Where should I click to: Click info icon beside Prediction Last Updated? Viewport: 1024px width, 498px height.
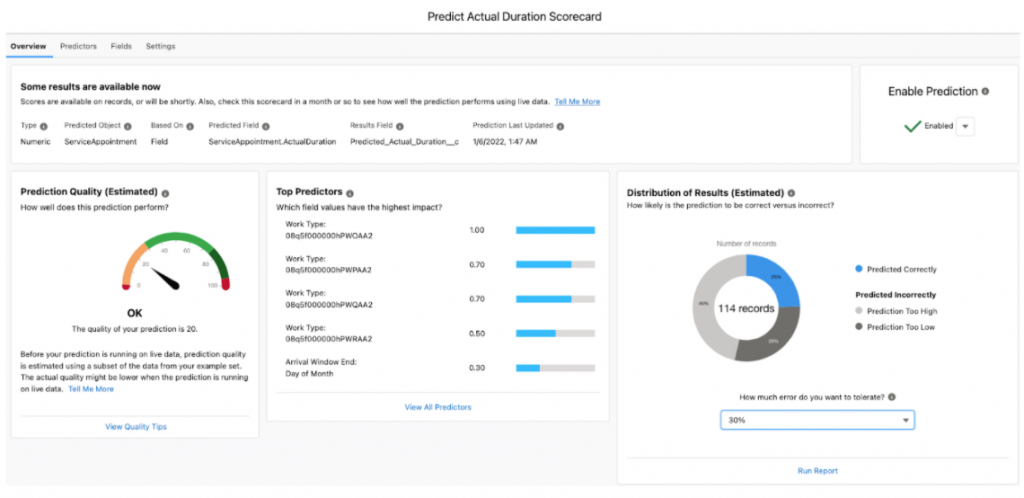[x=560, y=127]
